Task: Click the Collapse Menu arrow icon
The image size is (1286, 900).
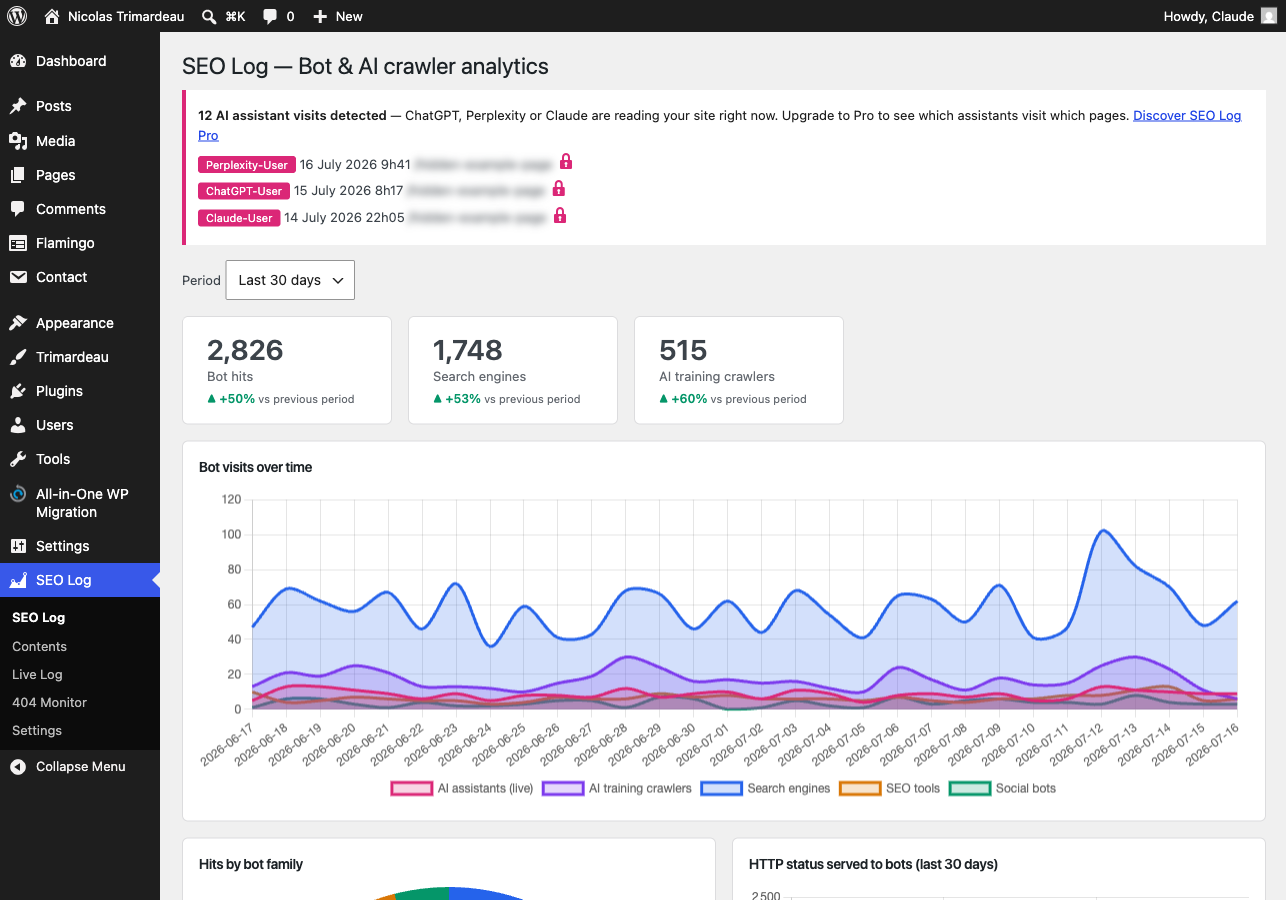Action: 18,767
